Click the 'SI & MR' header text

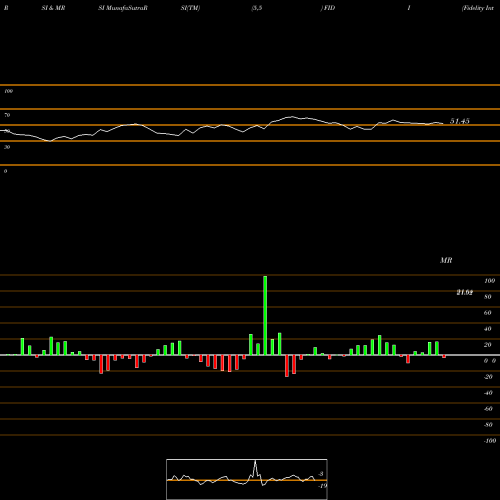tap(53, 8)
